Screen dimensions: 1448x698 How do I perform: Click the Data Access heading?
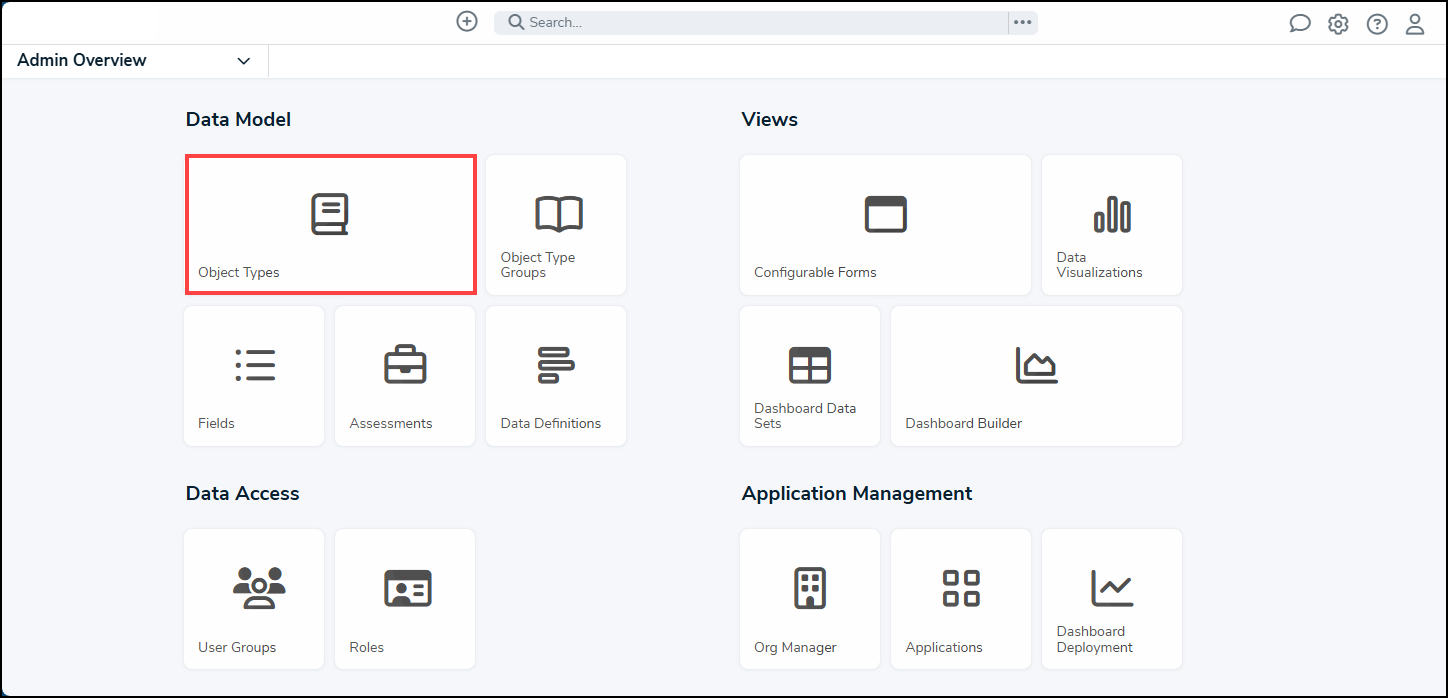coord(242,493)
